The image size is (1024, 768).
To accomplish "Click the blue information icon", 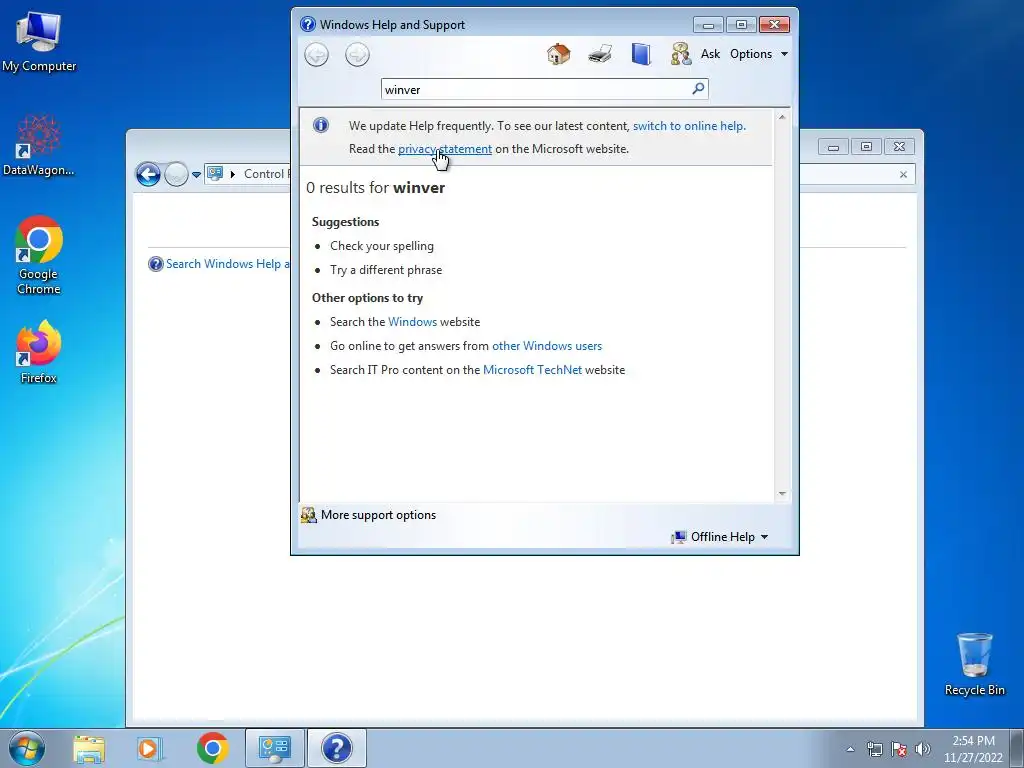I will pyautogui.click(x=321, y=125).
